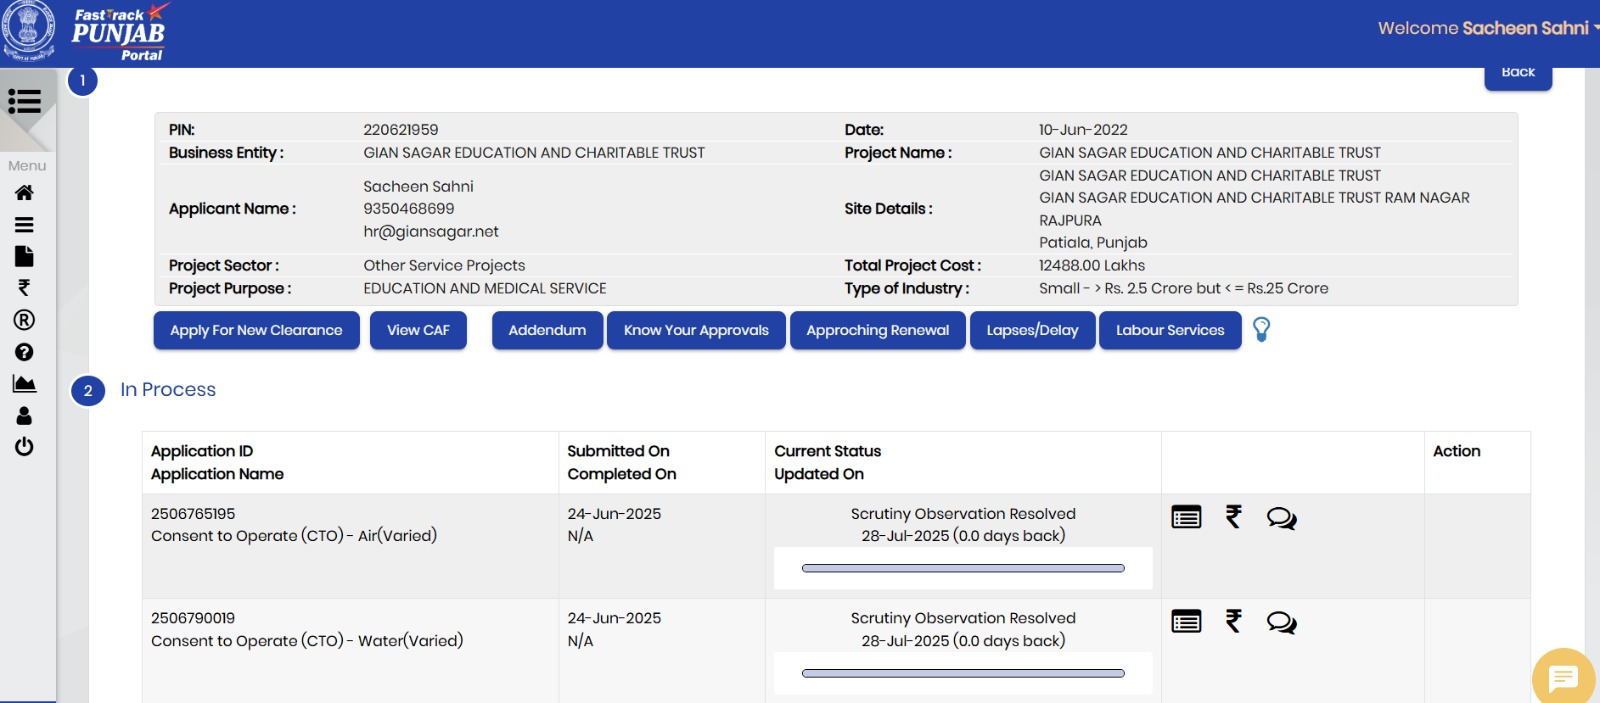Open the hamburger menu at sidebar top
The width and height of the screenshot is (1600, 703).
24,101
